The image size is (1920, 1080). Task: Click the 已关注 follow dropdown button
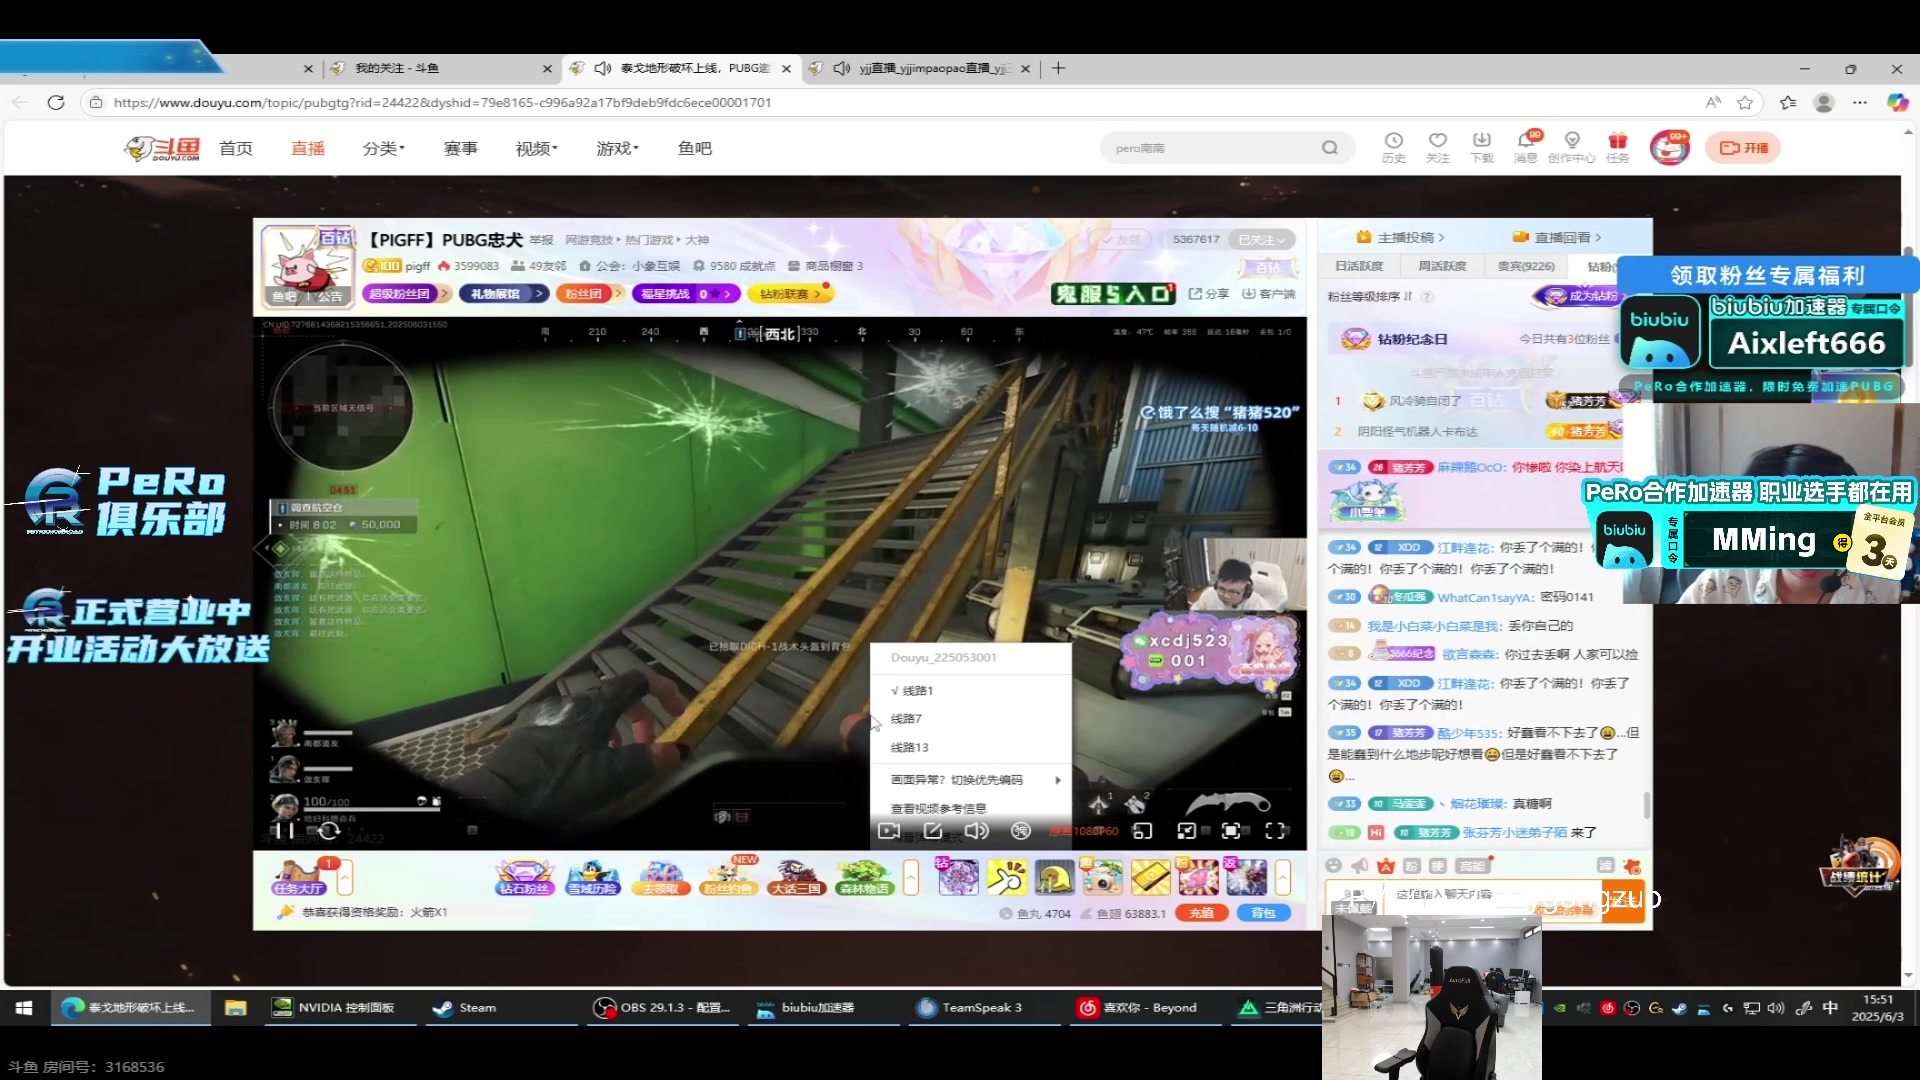tap(1262, 240)
